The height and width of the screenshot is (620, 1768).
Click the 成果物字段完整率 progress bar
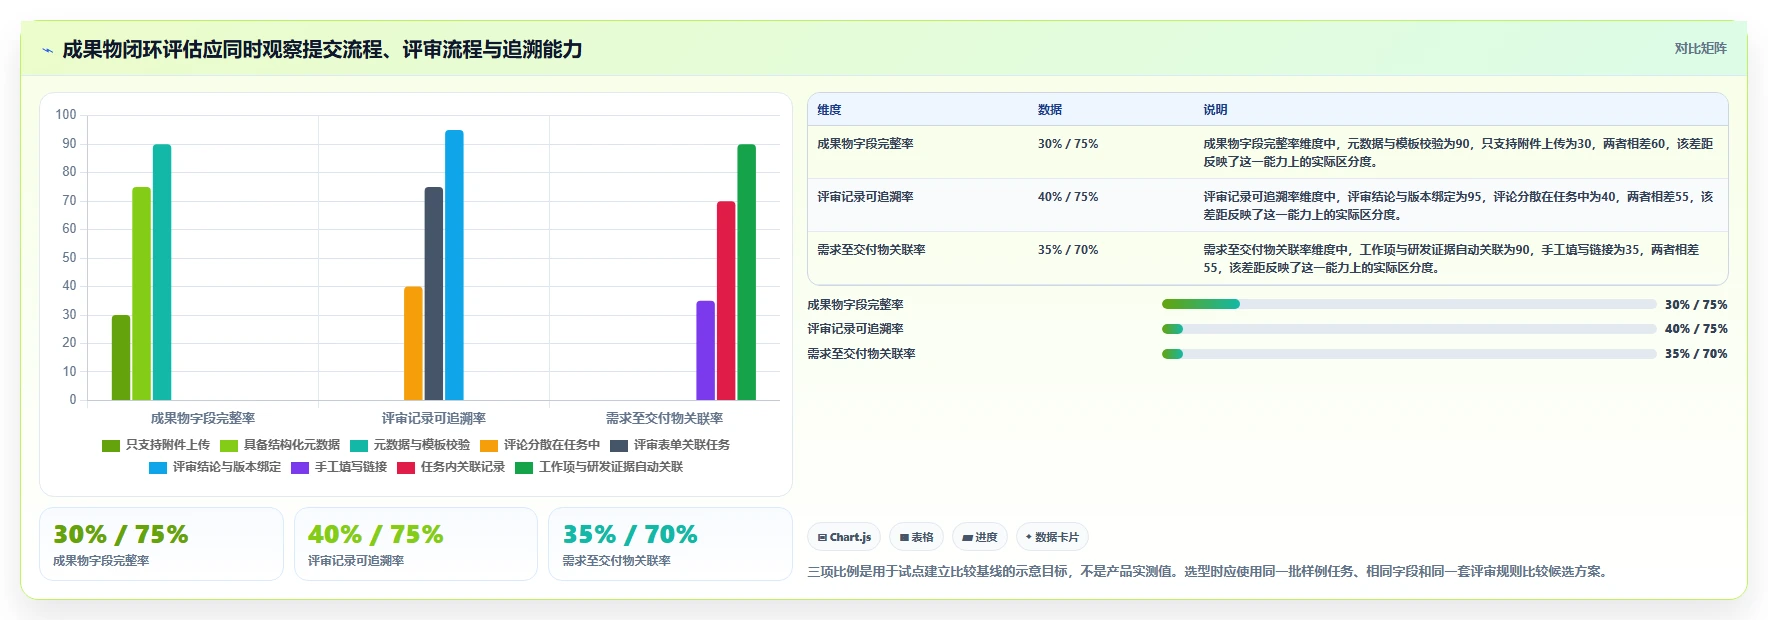1409,304
